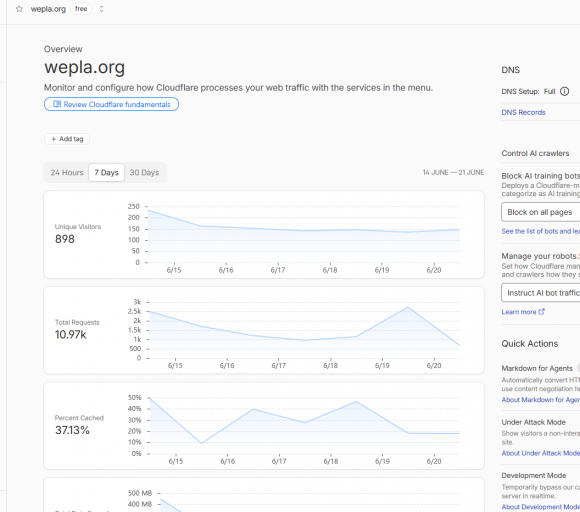Click the Percent Cached value 37.13%
The width and height of the screenshot is (580, 512).
pyautogui.click(x=72, y=430)
